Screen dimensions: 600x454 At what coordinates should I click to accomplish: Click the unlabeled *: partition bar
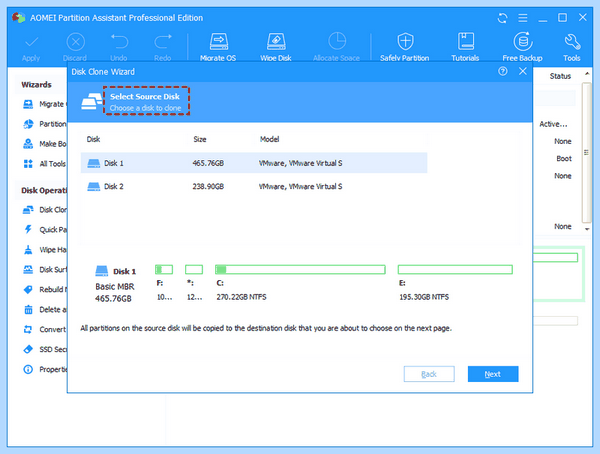point(194,269)
